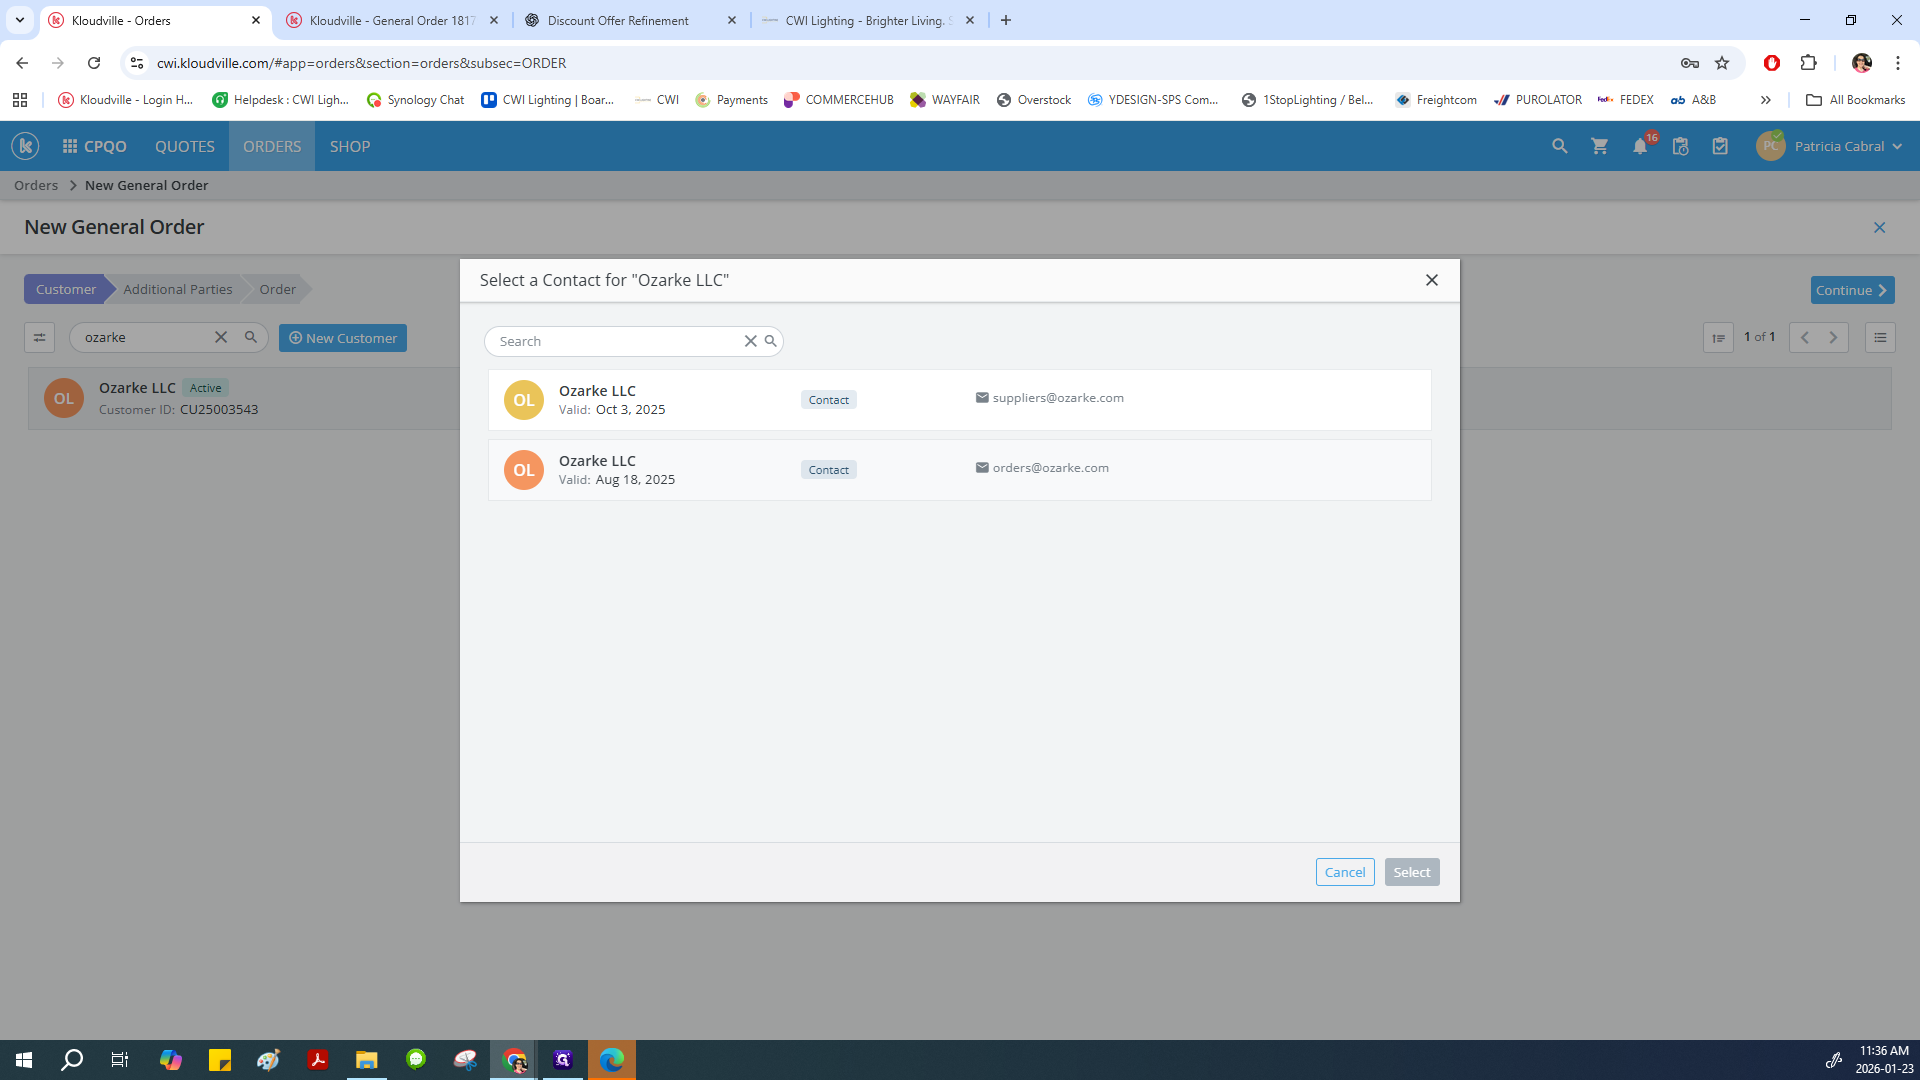Click the clipboard check tasks icon
1920x1080 pixels.
(1720, 146)
